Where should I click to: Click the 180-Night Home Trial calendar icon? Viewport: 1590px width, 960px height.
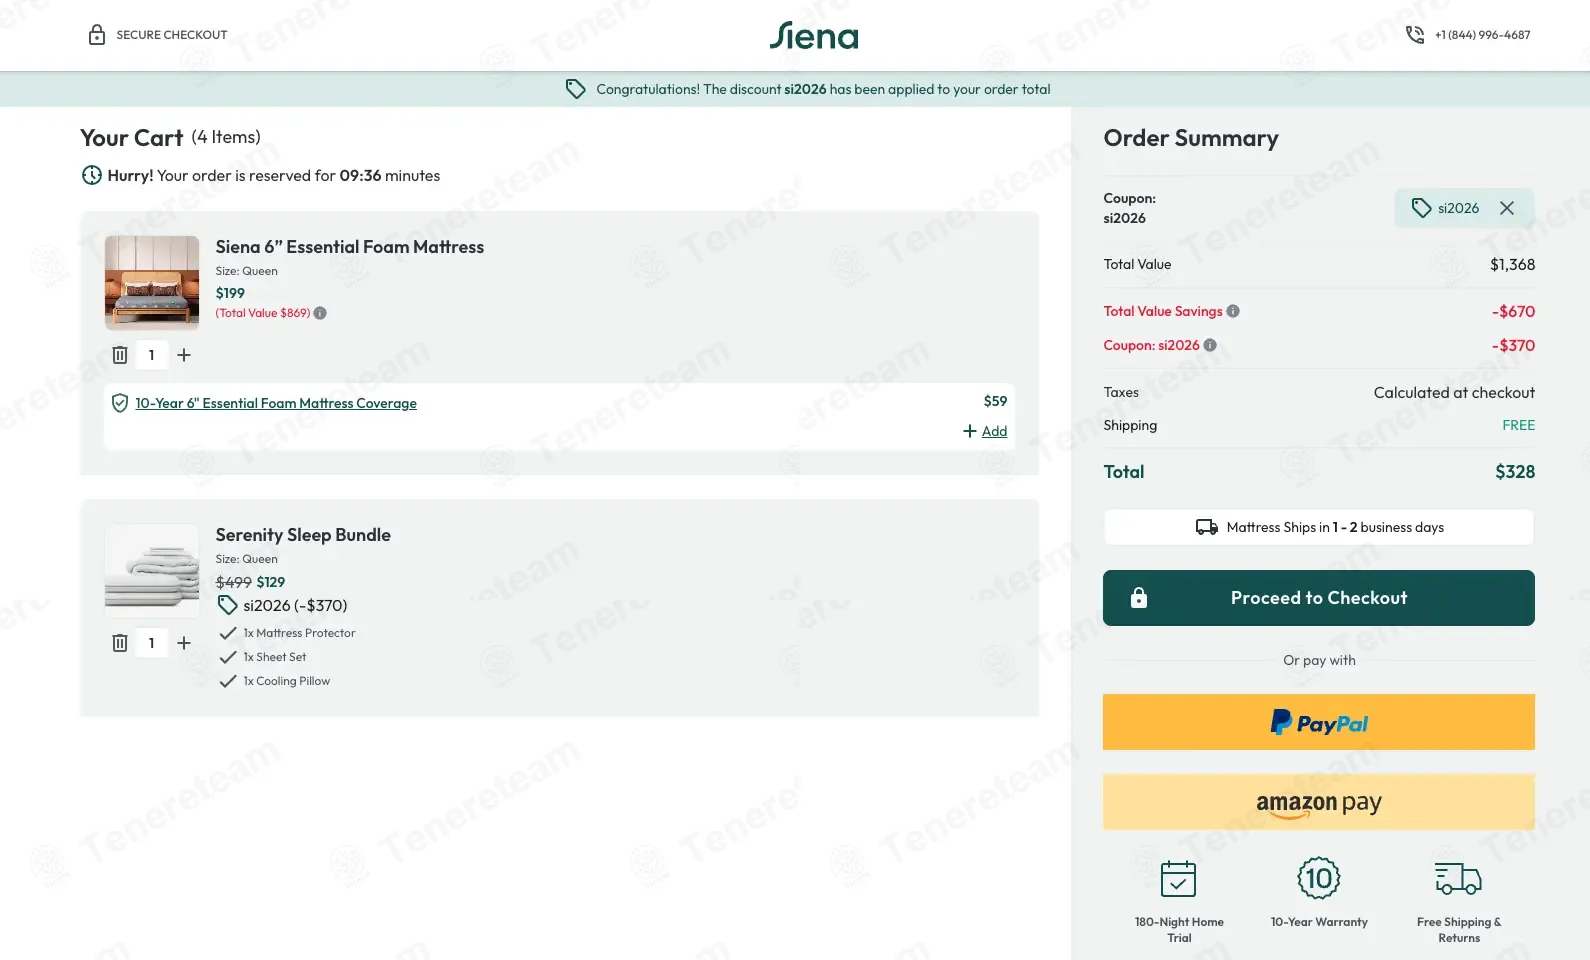pyautogui.click(x=1179, y=879)
